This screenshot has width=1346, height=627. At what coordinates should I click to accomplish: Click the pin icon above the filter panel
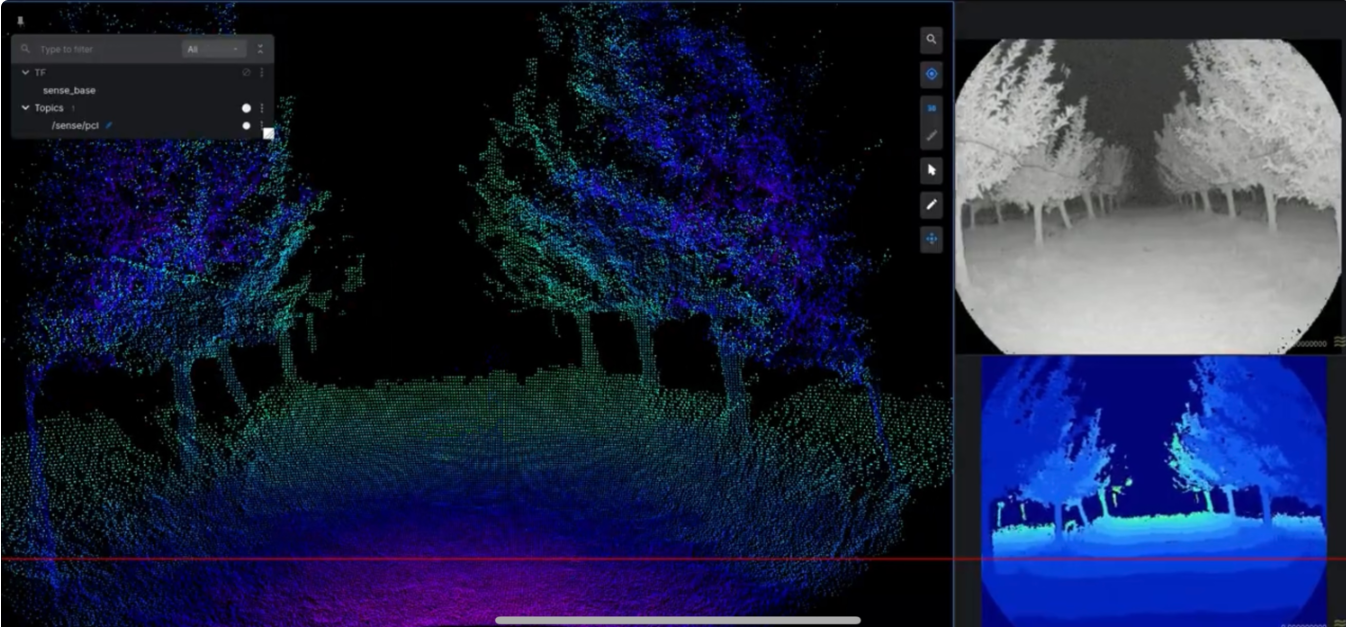20,21
